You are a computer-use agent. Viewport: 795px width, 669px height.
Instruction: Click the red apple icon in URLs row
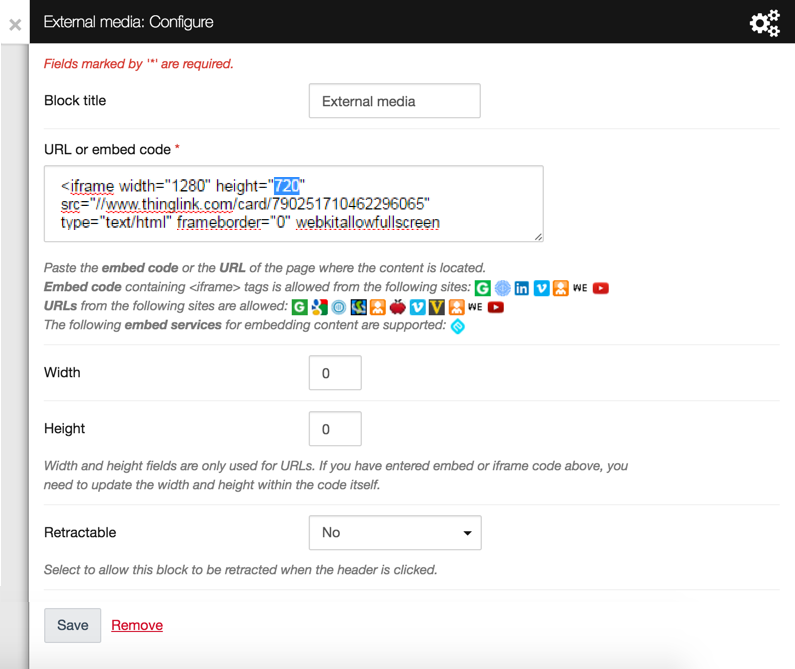click(x=397, y=307)
